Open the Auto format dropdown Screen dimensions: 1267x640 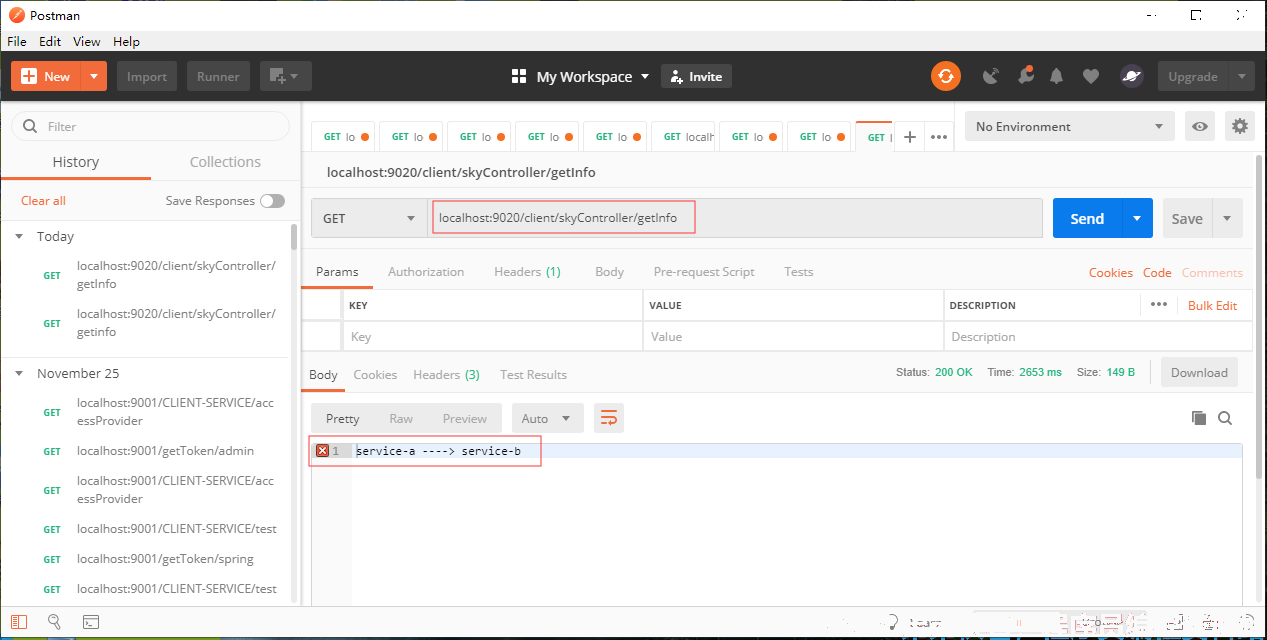(x=547, y=418)
